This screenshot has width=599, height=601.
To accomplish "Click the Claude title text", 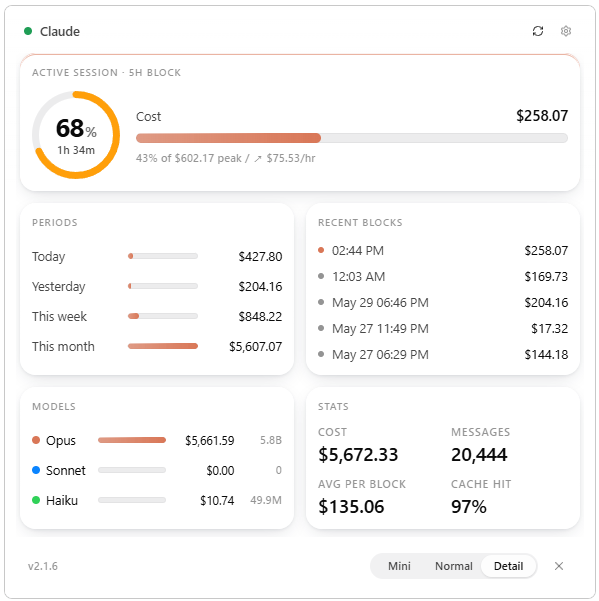I will [x=60, y=31].
